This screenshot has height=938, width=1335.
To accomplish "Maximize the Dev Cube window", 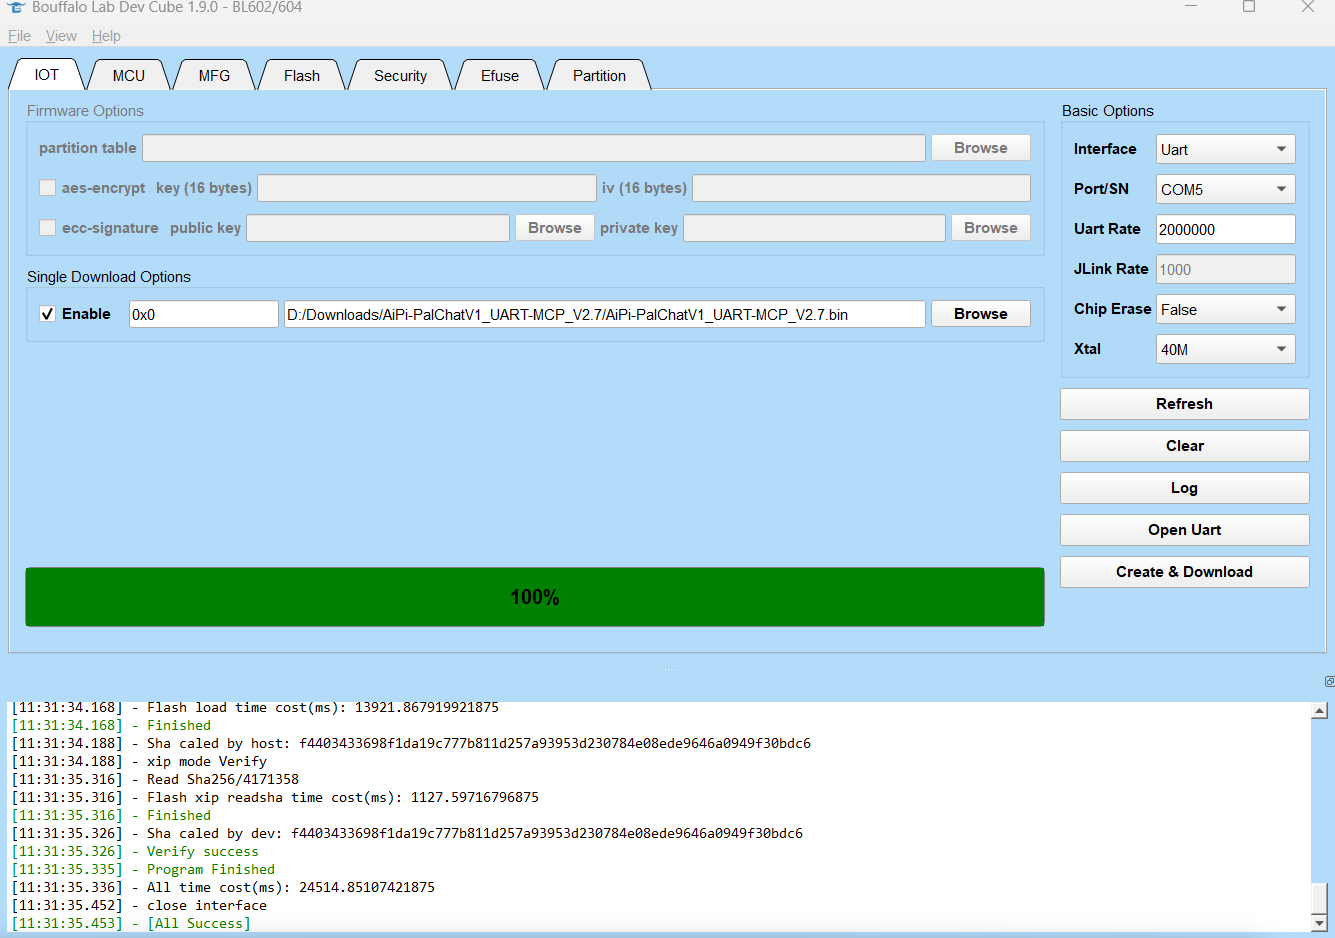I will coord(1249,7).
